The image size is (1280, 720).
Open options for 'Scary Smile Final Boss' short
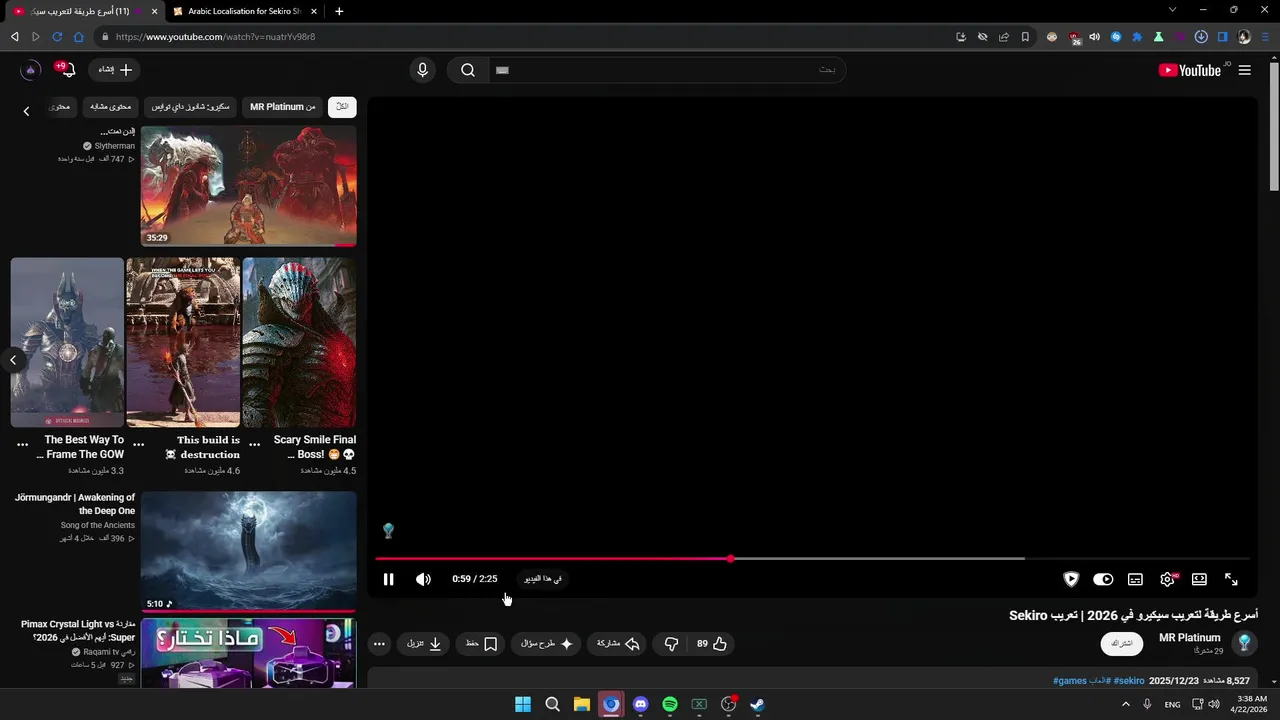255,445
